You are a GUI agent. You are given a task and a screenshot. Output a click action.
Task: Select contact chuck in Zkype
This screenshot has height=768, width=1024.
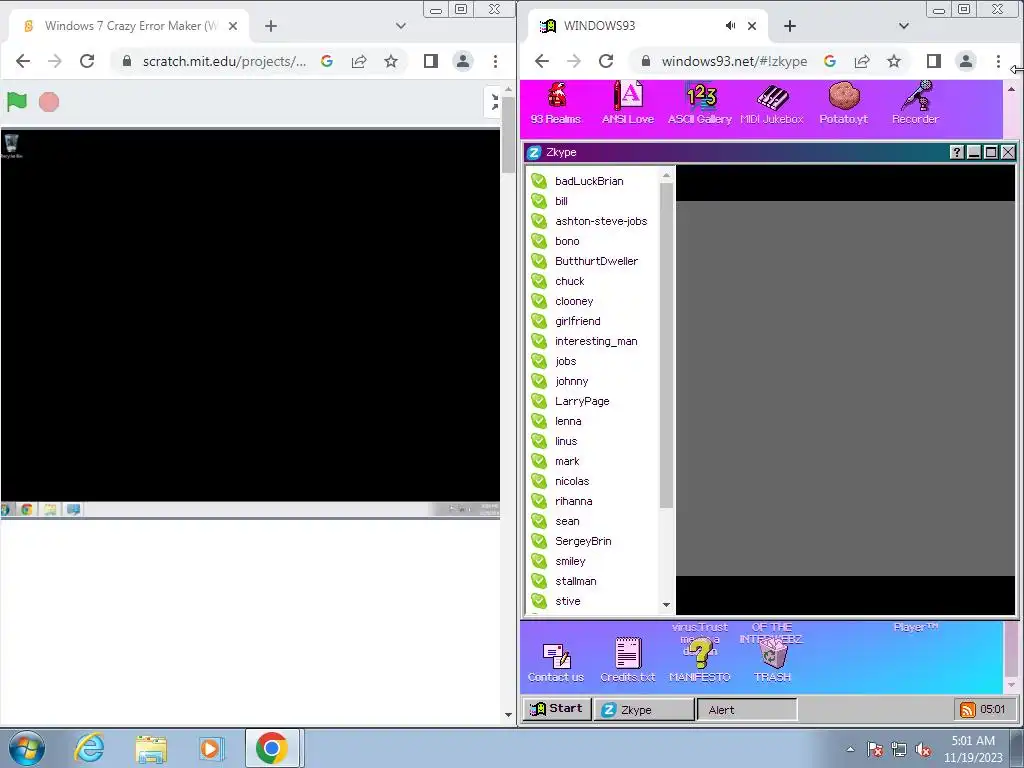tap(569, 281)
